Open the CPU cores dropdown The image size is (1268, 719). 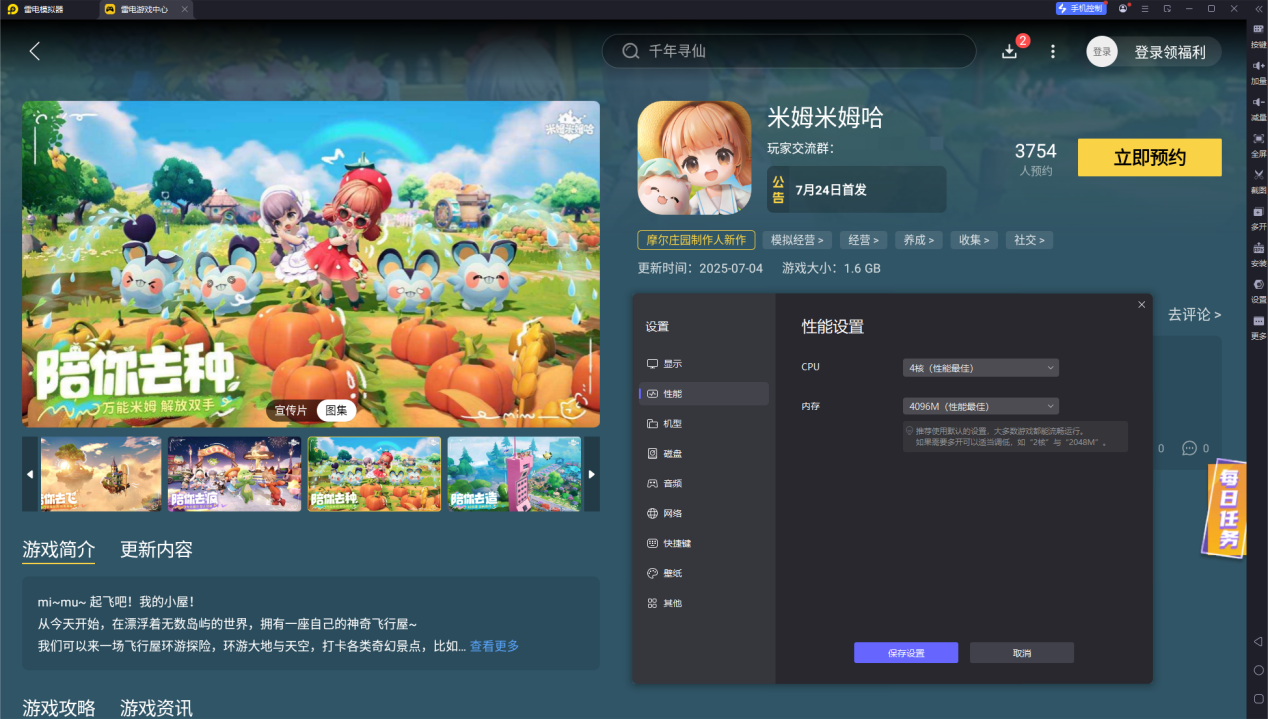pyautogui.click(x=980, y=368)
